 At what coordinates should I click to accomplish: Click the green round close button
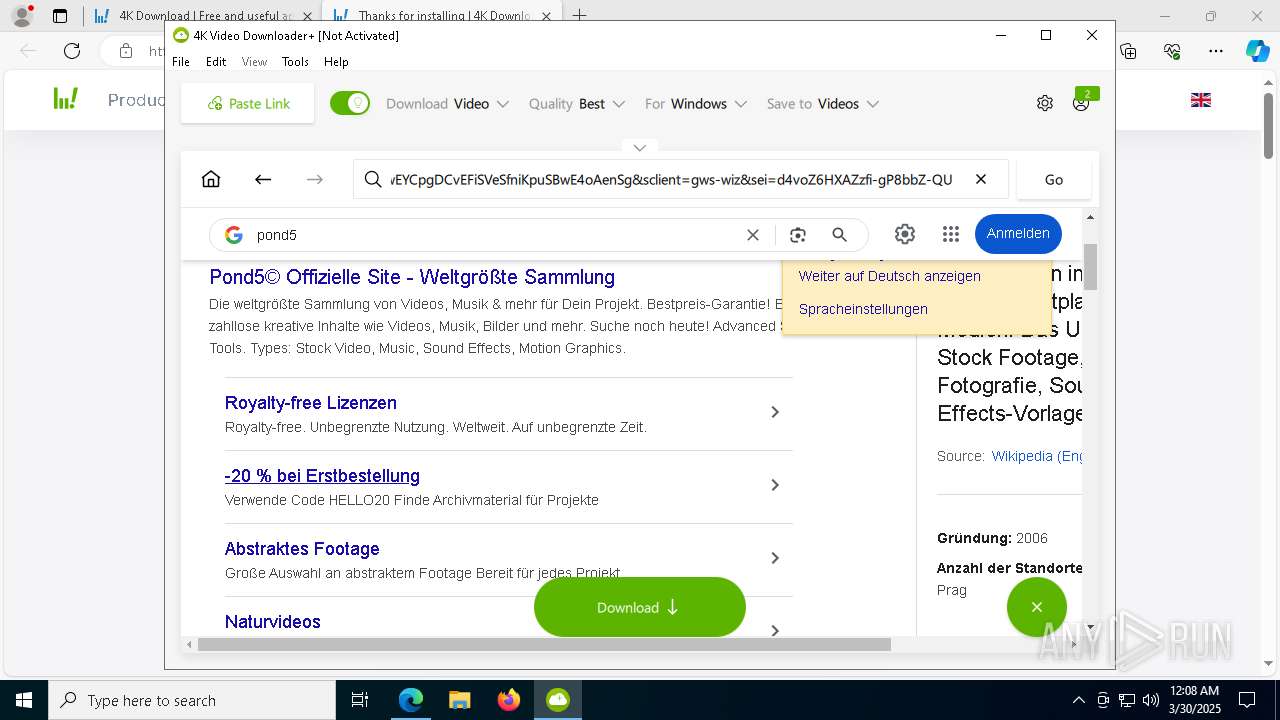click(x=1037, y=607)
